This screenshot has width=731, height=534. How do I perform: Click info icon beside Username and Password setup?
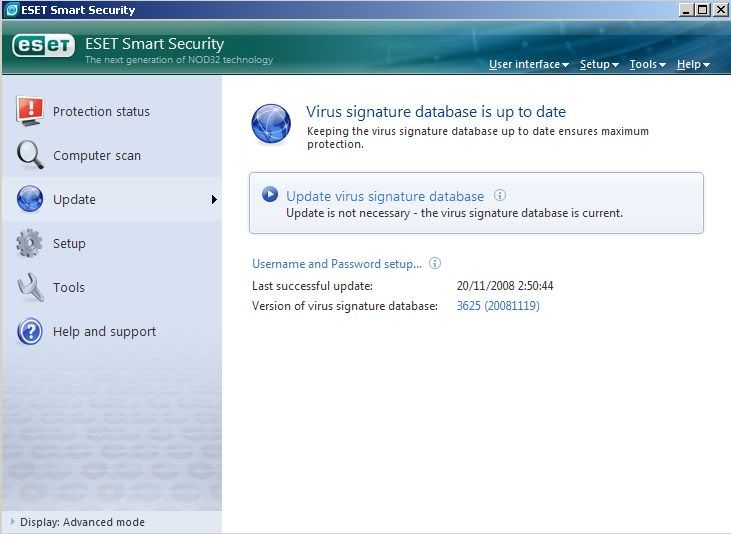pyautogui.click(x=434, y=263)
